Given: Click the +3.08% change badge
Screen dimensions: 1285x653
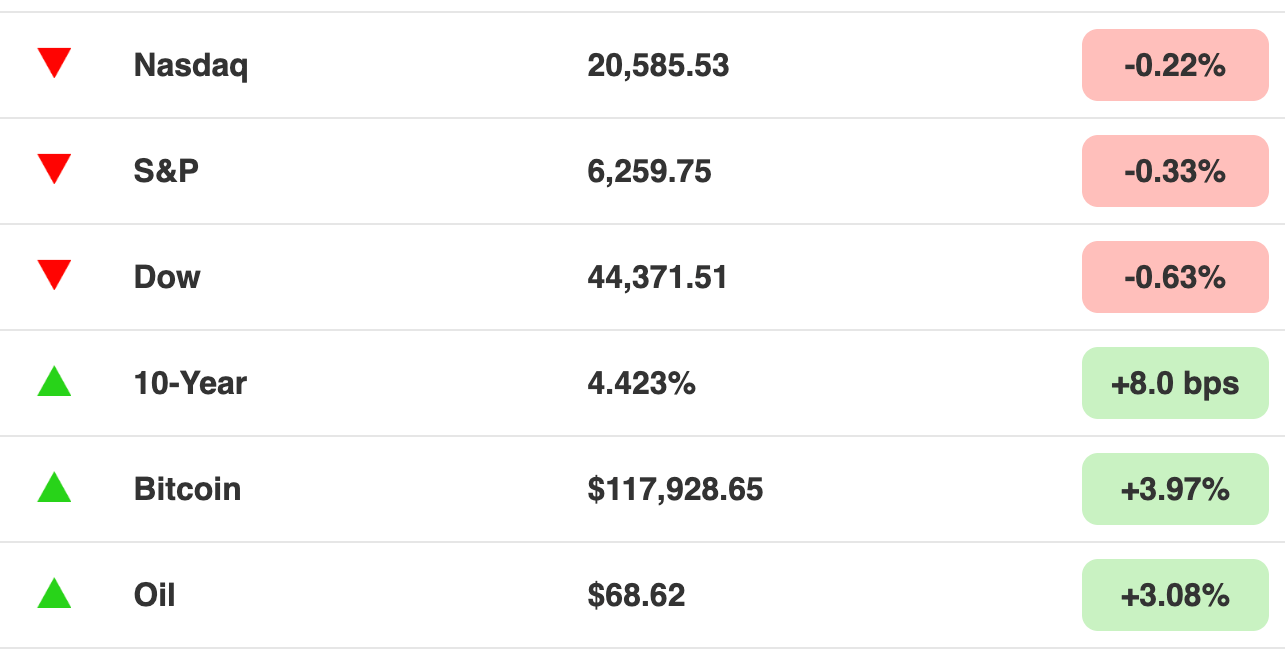Looking at the screenshot, I should [1175, 595].
